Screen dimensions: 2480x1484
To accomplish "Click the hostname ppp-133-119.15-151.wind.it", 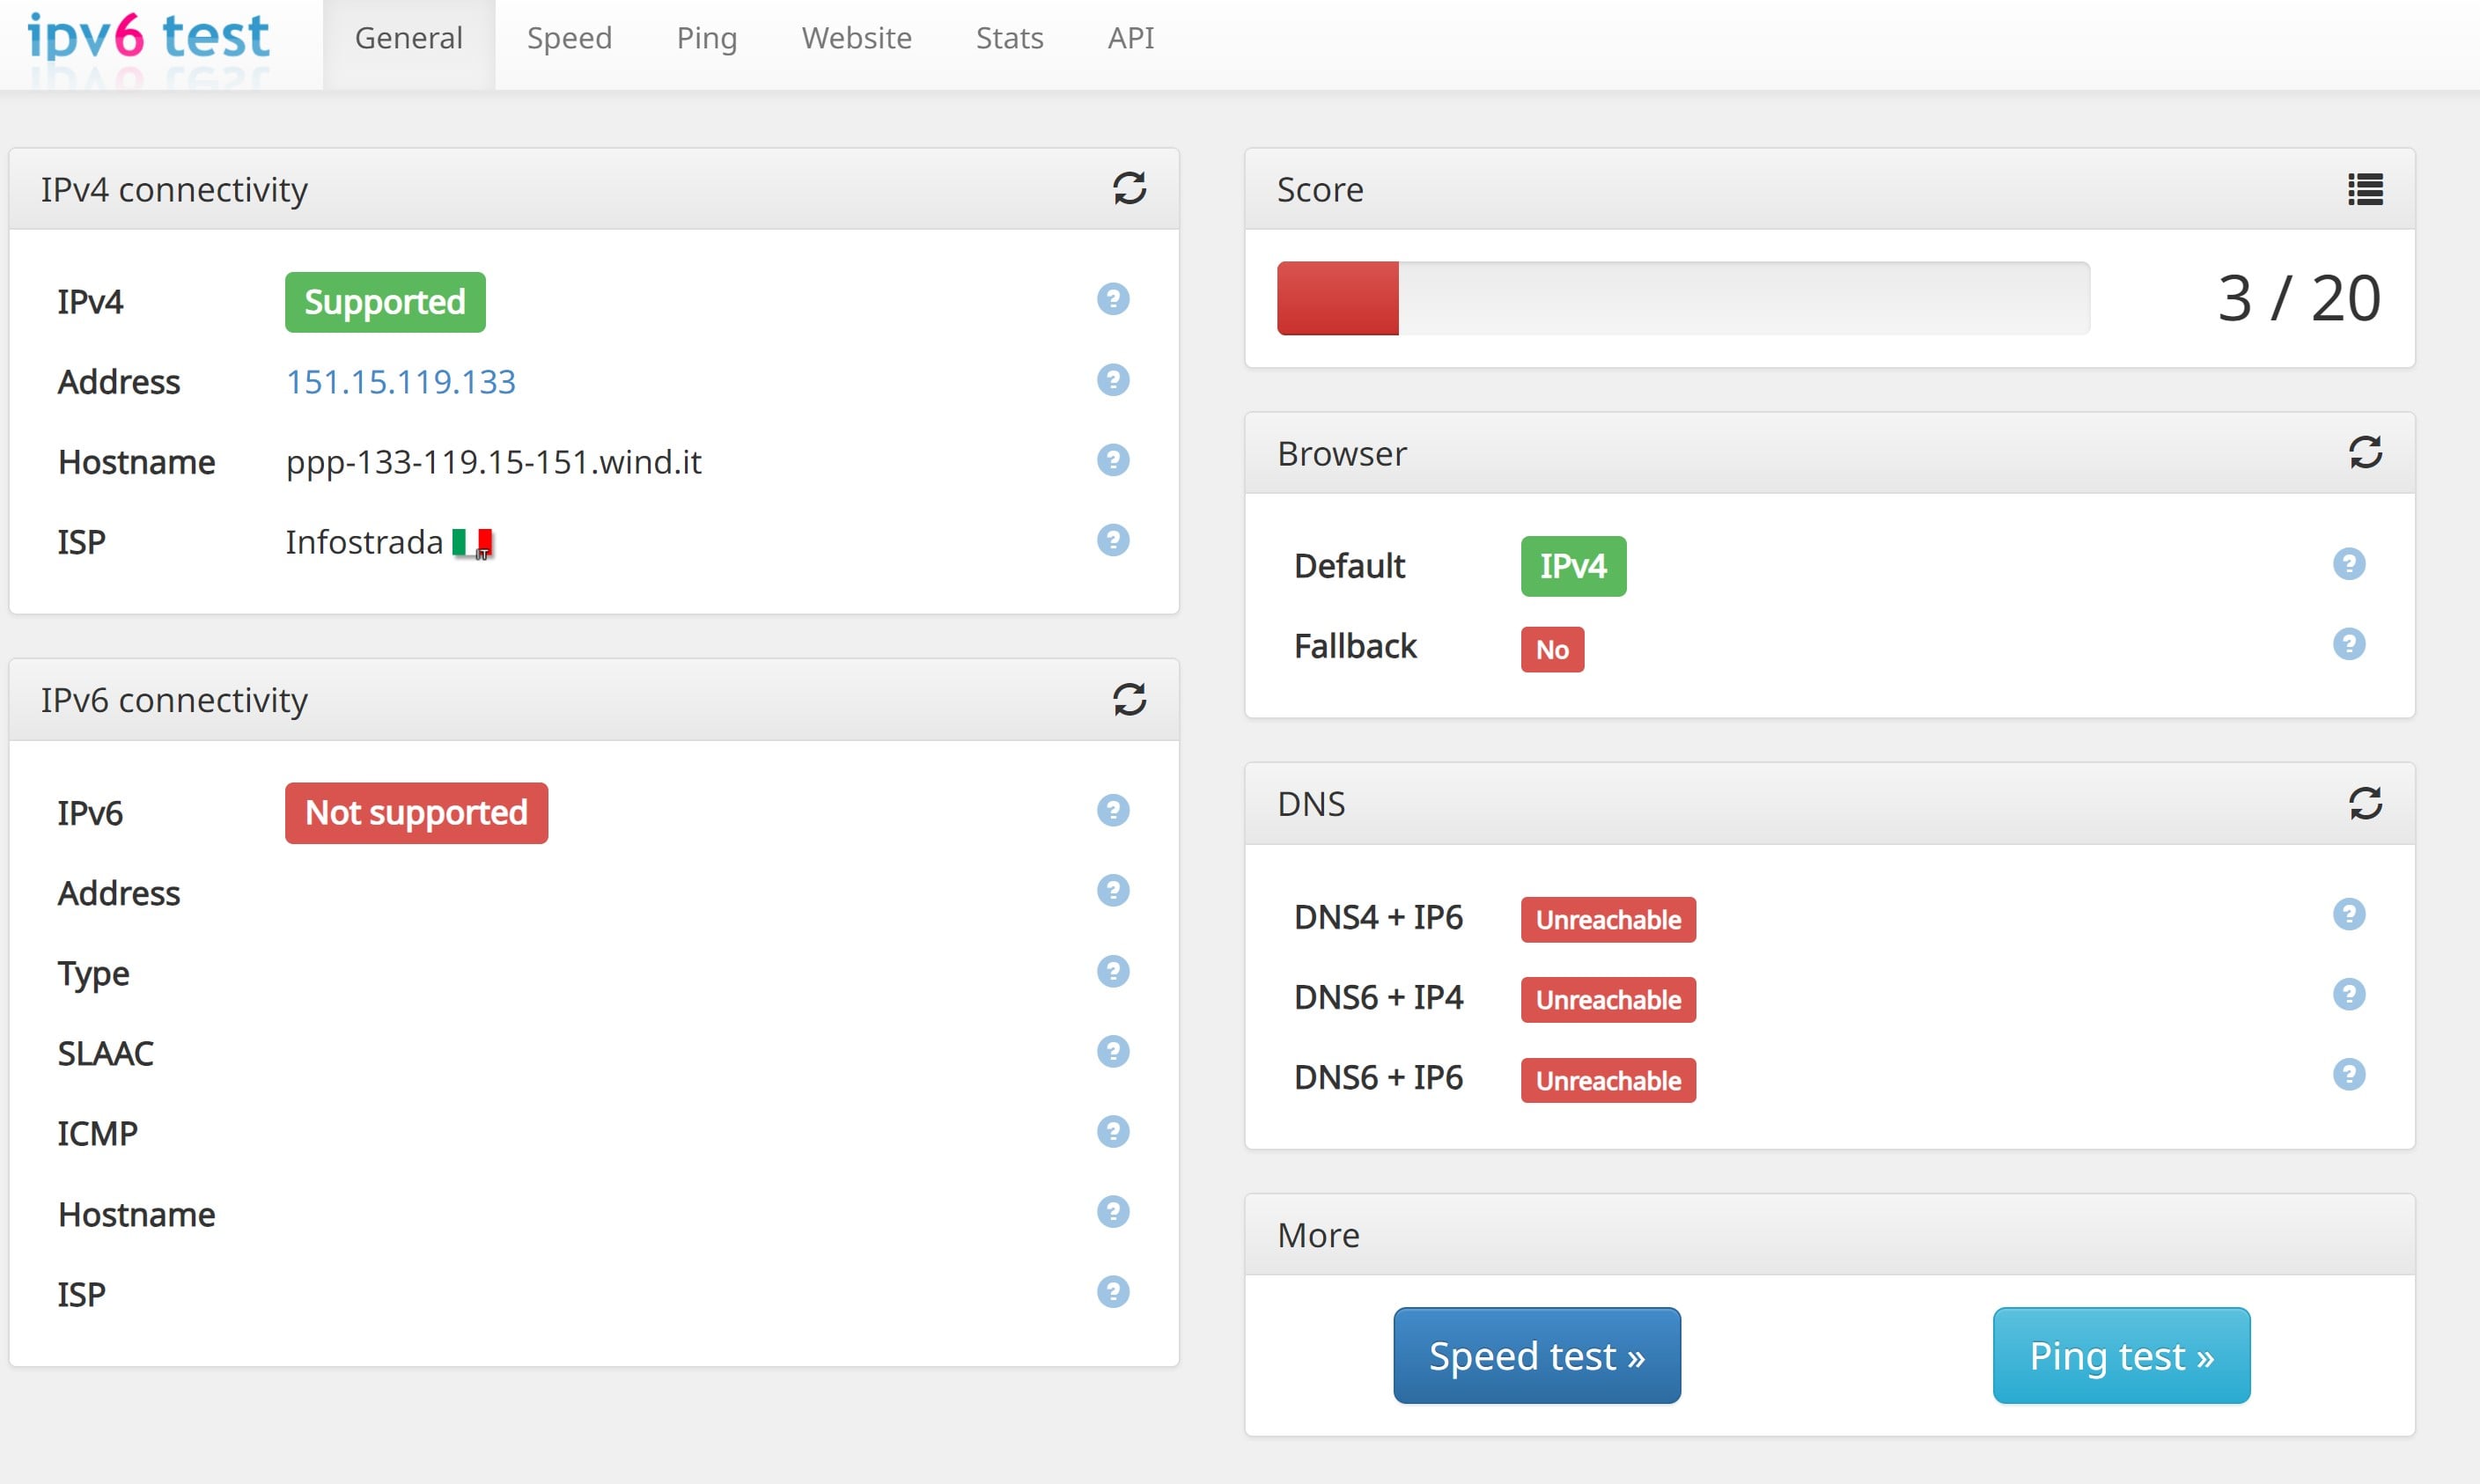I will (494, 462).
